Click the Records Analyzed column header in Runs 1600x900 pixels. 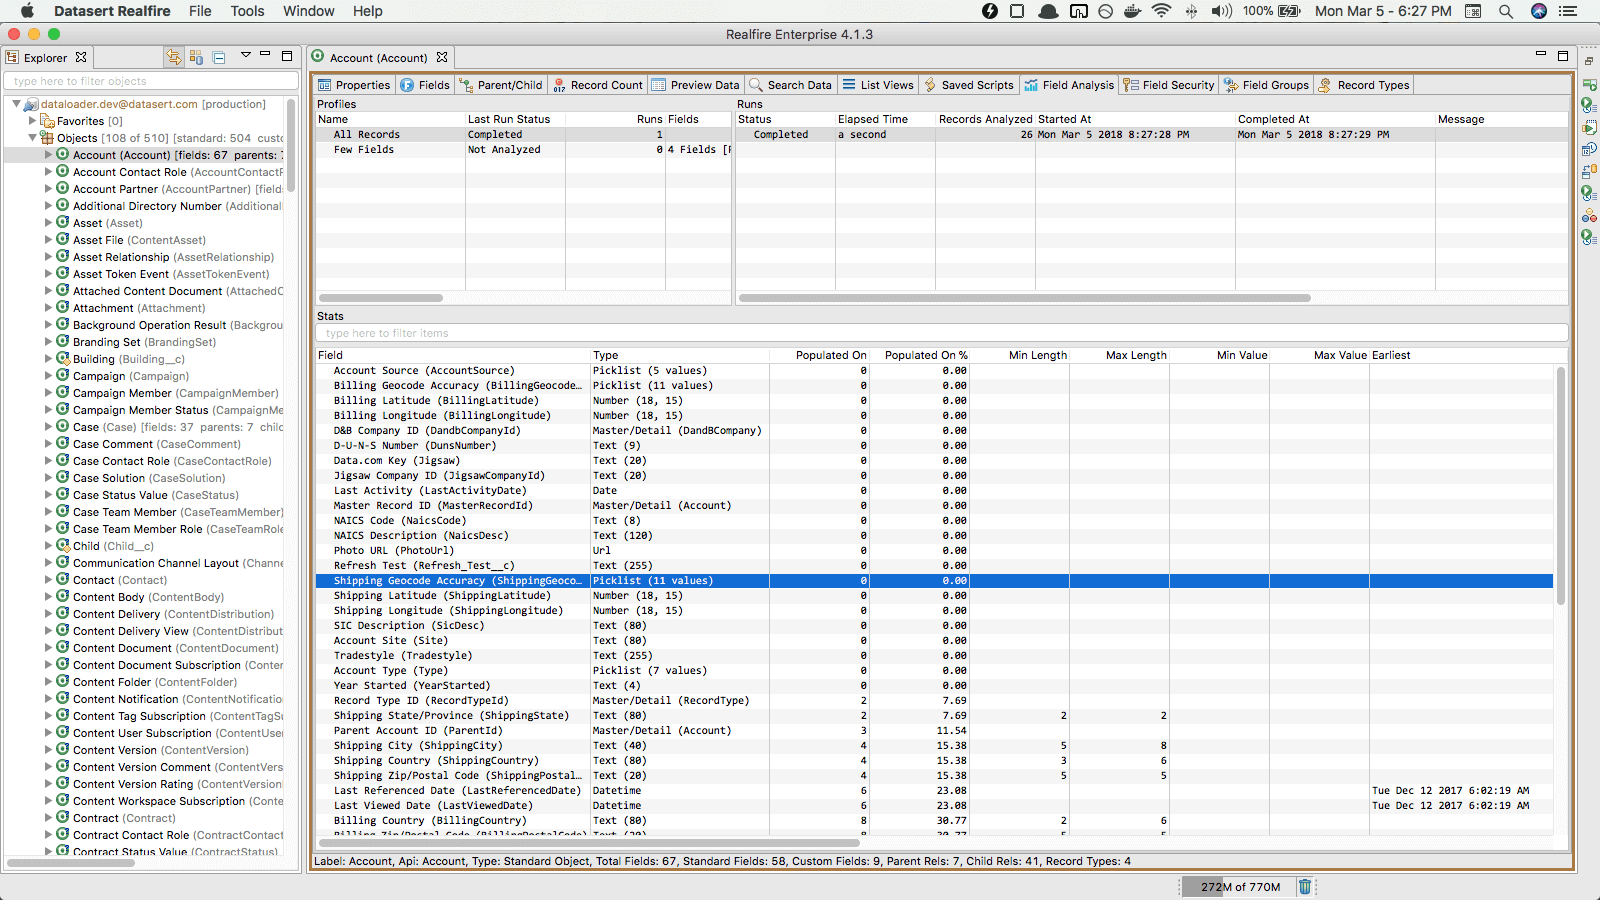click(985, 119)
